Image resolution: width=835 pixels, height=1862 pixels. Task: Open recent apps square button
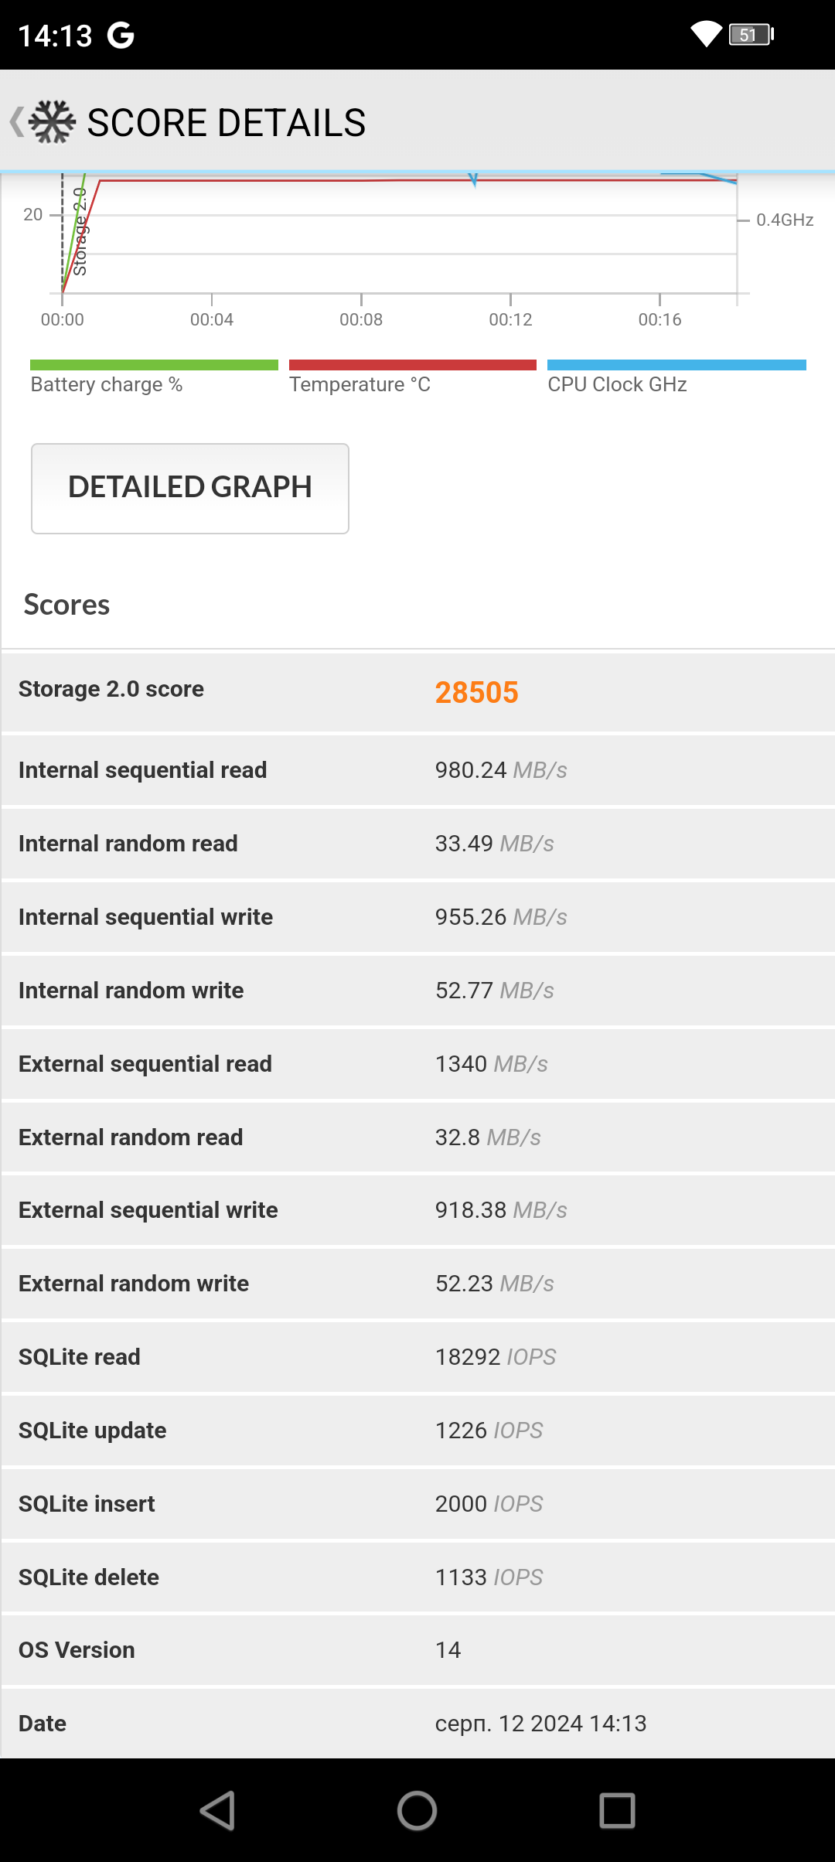617,1810
